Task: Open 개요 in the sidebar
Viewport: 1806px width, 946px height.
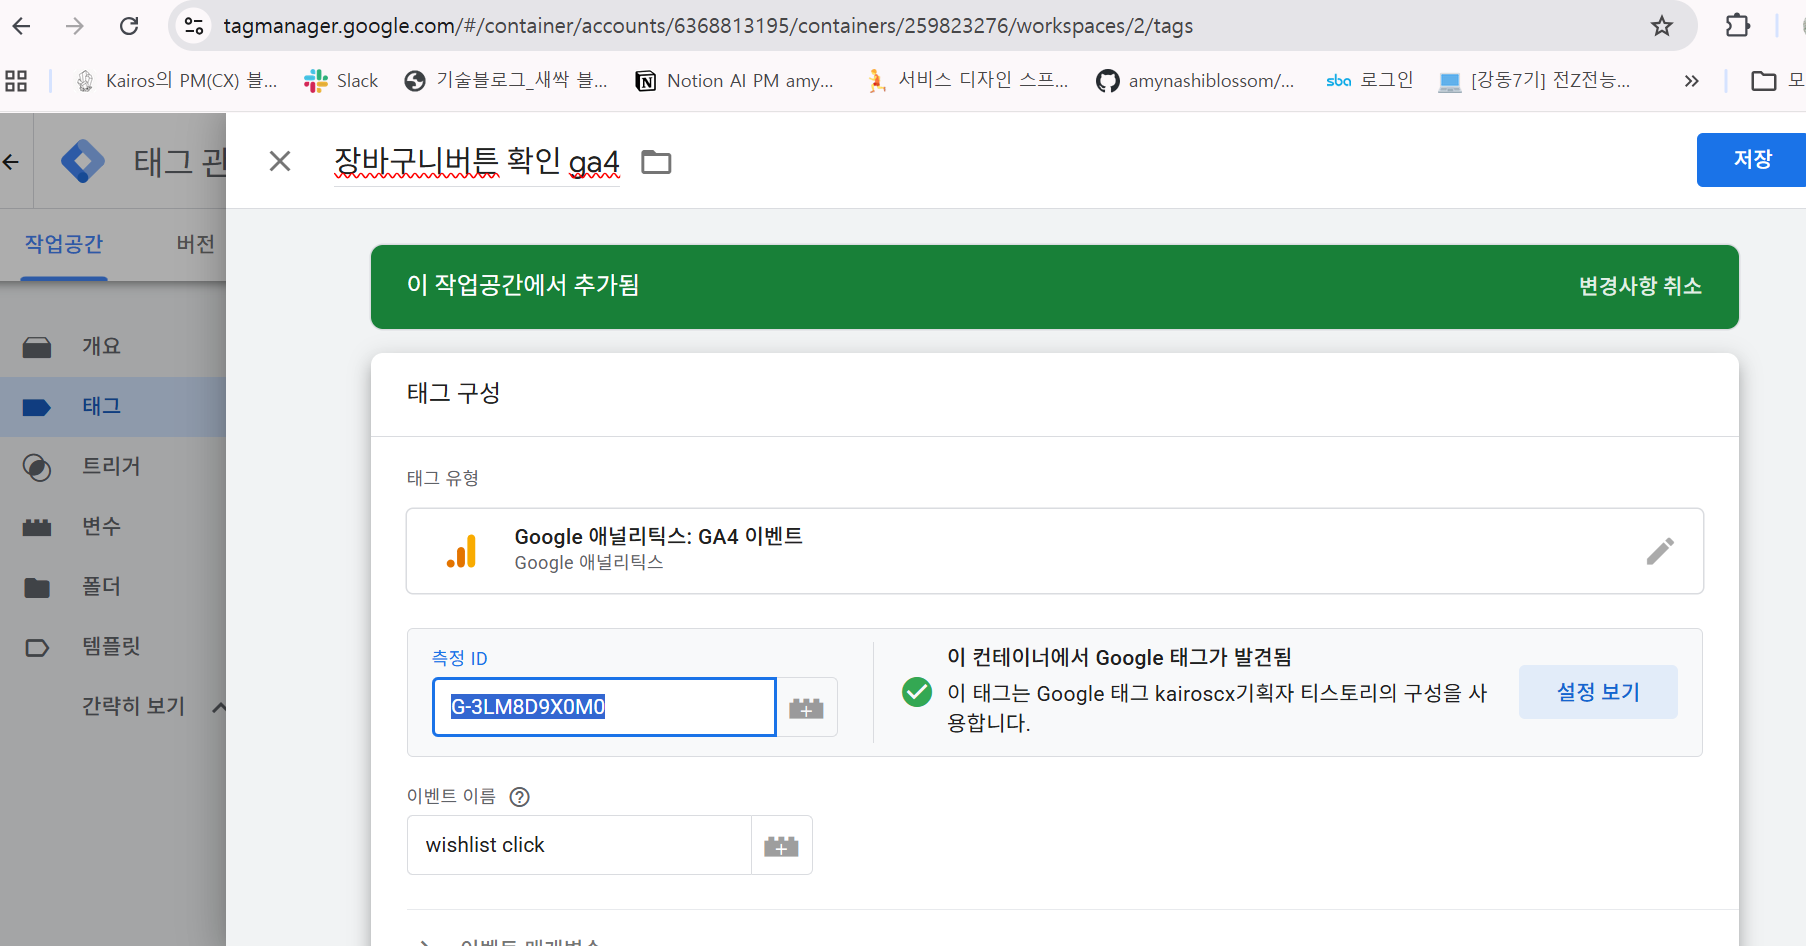Action: tap(113, 346)
